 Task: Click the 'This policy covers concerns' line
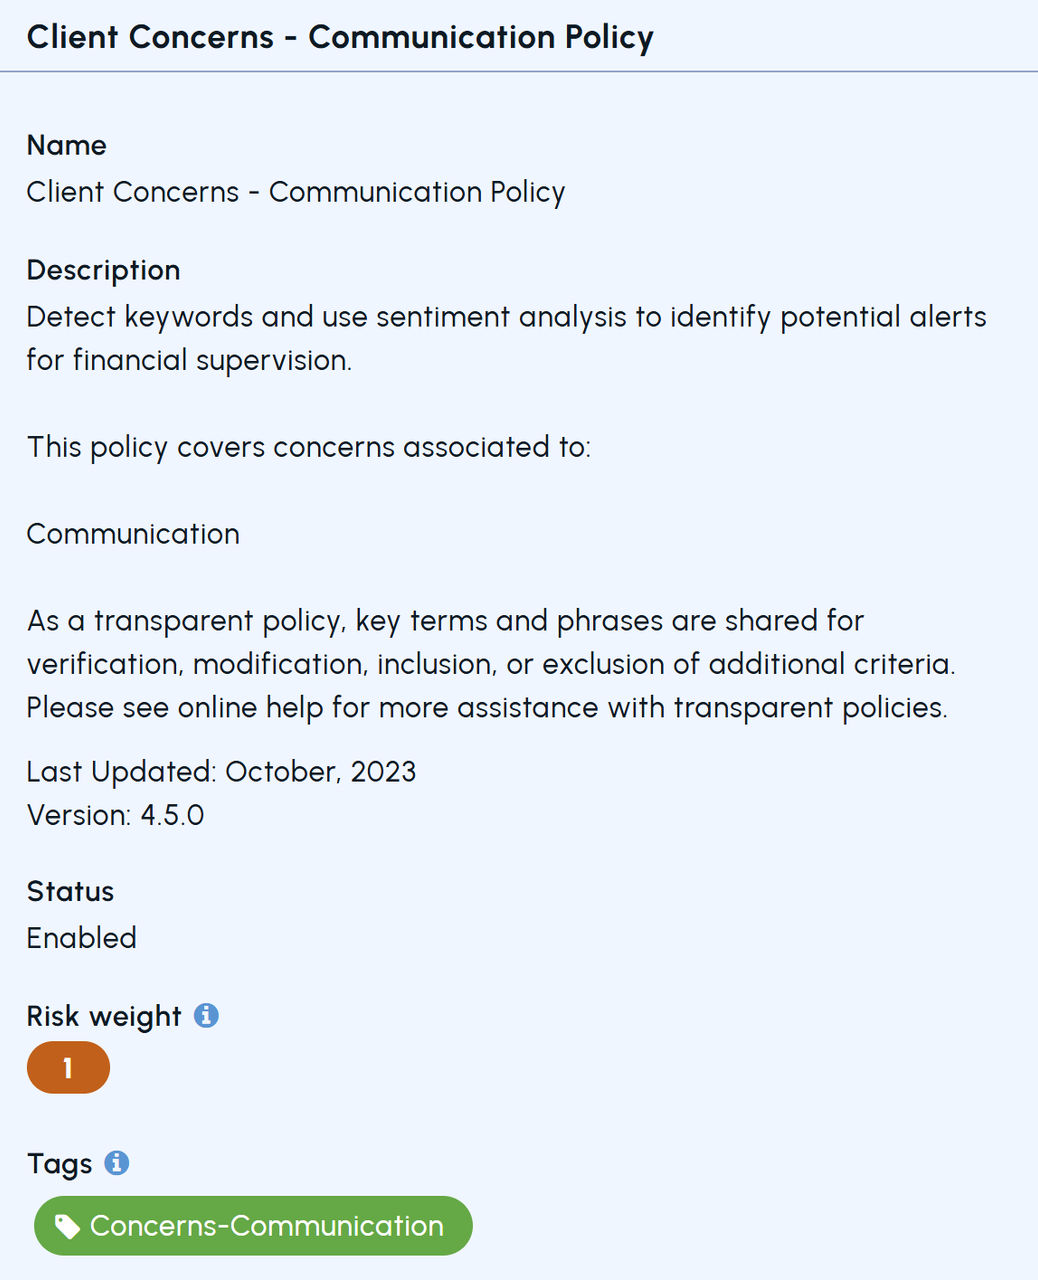click(x=309, y=447)
